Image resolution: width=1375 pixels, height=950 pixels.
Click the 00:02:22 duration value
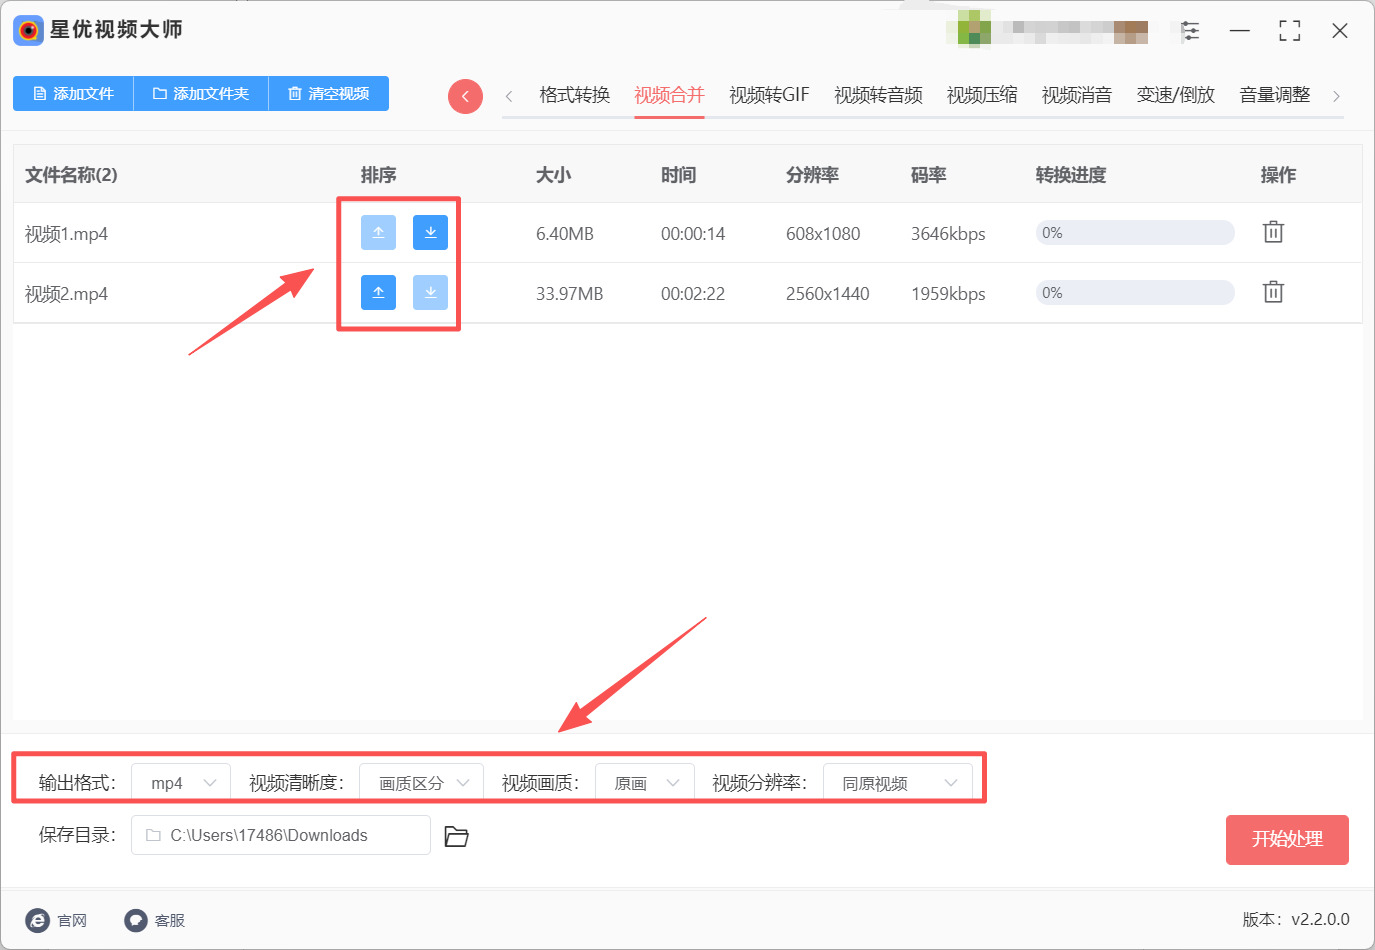click(x=693, y=294)
